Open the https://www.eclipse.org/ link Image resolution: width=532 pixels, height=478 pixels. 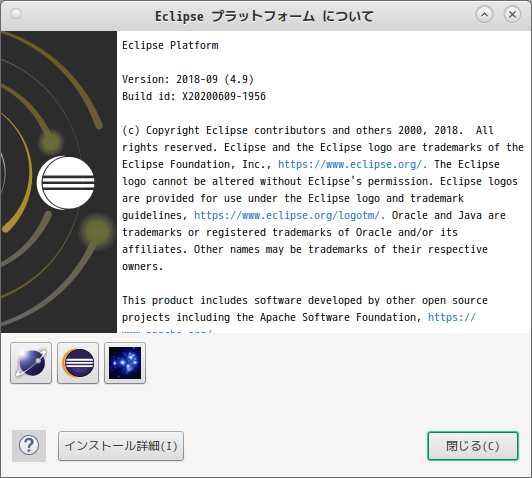click(x=352, y=165)
